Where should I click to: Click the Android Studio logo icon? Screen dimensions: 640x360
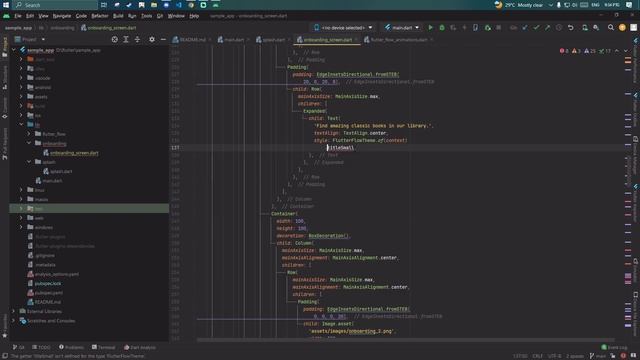tap(6, 16)
